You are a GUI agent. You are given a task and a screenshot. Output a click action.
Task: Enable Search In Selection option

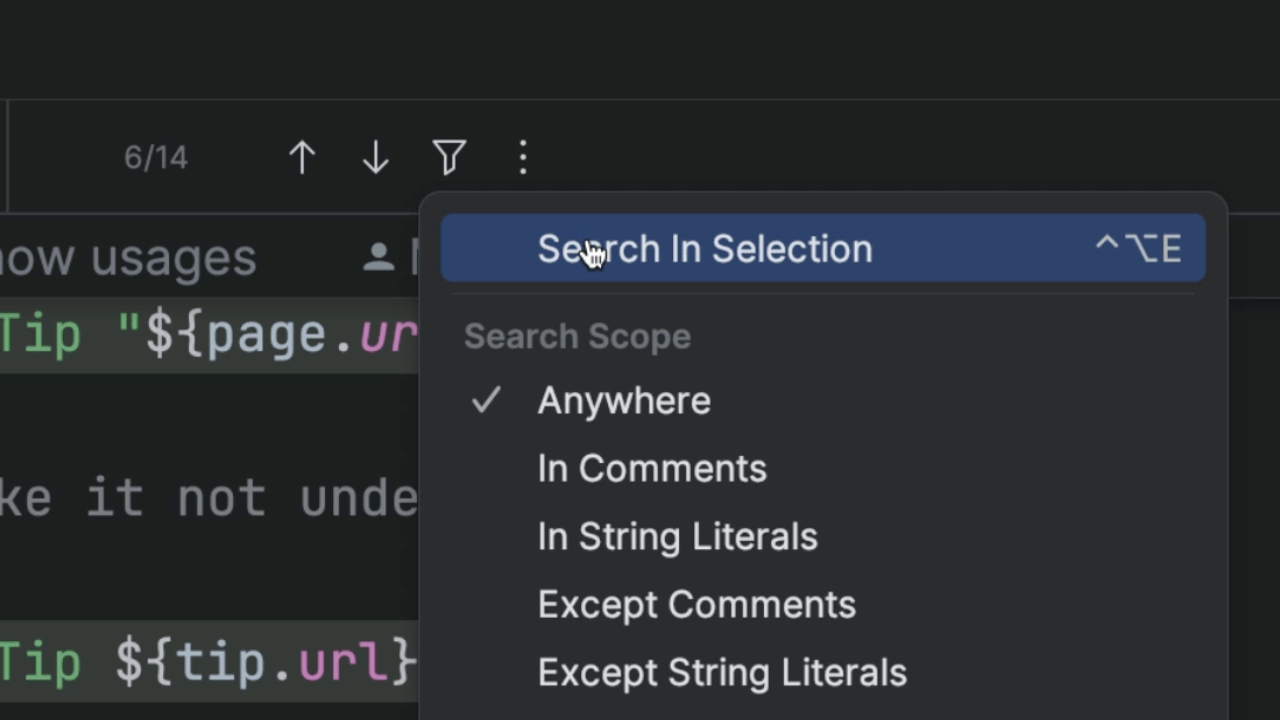(704, 249)
